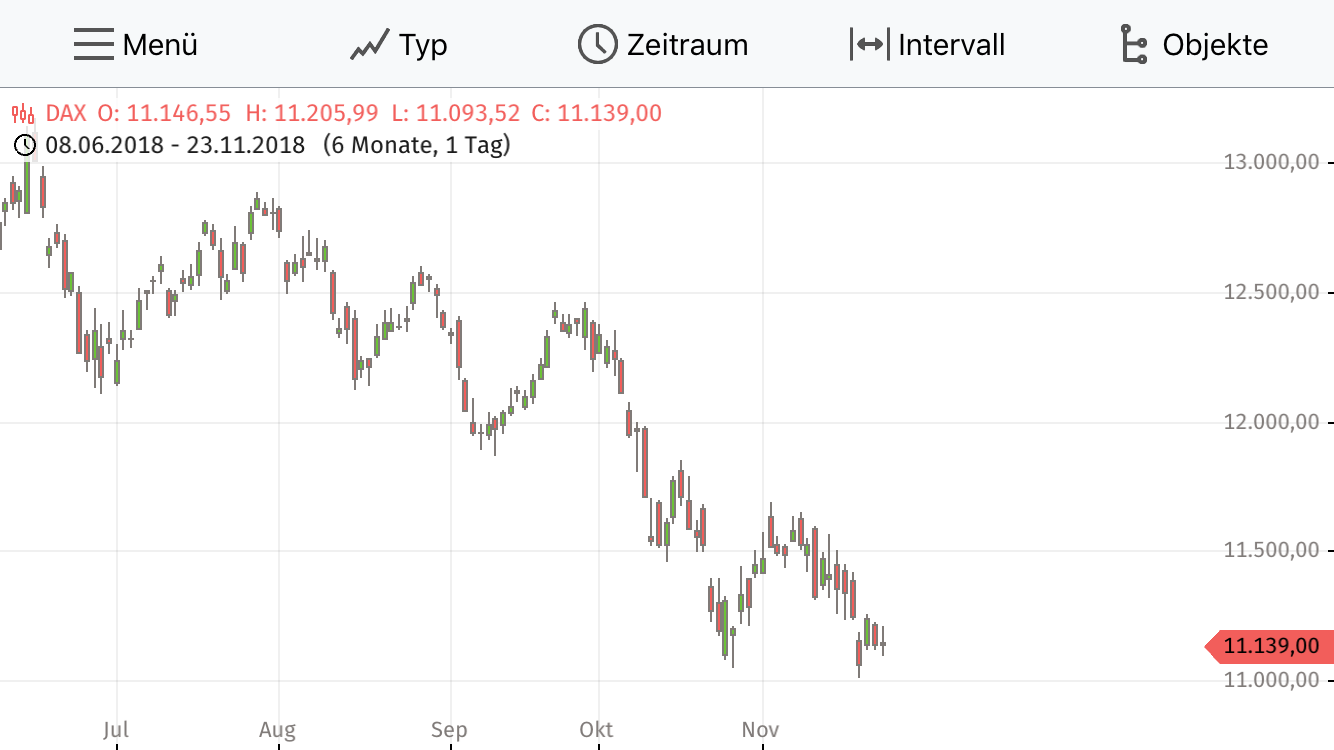Click the Okt label on time axis
The width and height of the screenshot is (1334, 750).
[597, 729]
